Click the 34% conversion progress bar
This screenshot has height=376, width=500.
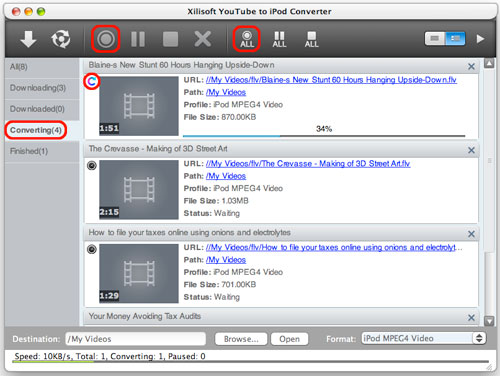[x=324, y=136]
